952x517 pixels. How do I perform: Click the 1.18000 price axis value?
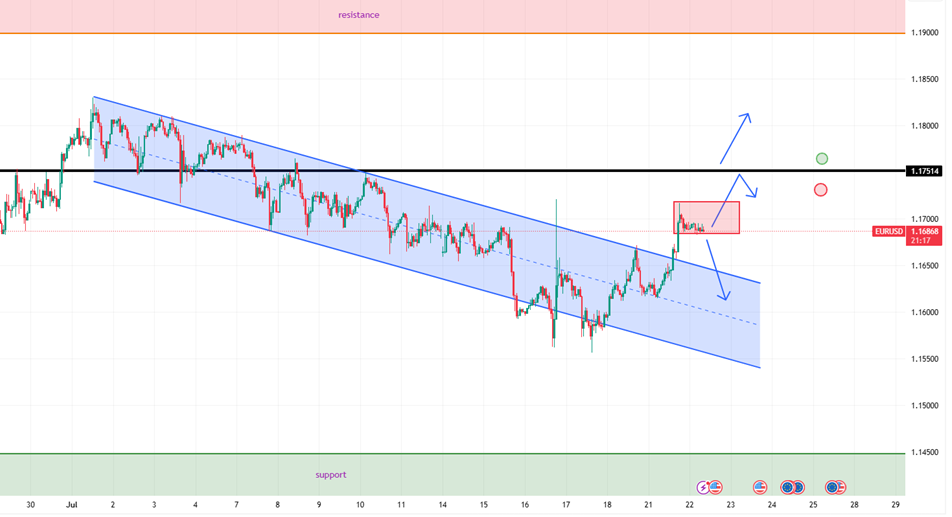click(x=925, y=126)
